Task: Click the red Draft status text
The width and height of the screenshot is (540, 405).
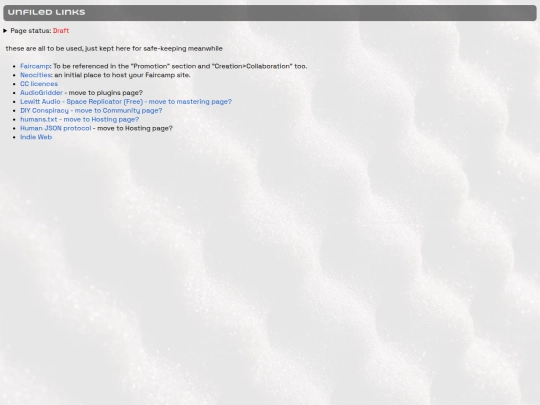Action: coord(61,31)
